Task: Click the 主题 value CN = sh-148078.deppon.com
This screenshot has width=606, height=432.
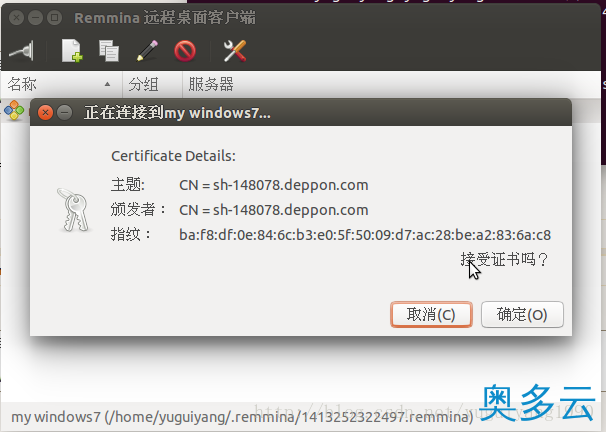Action: coord(274,185)
